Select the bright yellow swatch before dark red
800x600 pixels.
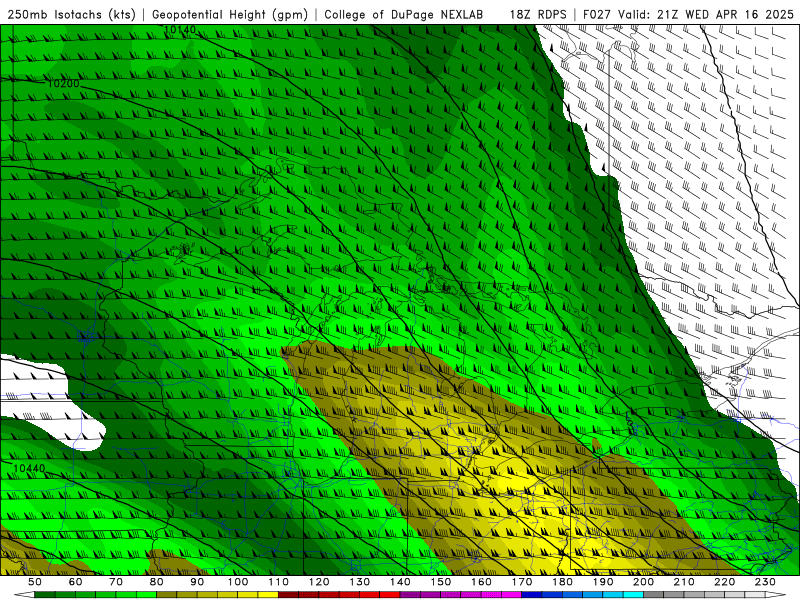click(x=268, y=594)
